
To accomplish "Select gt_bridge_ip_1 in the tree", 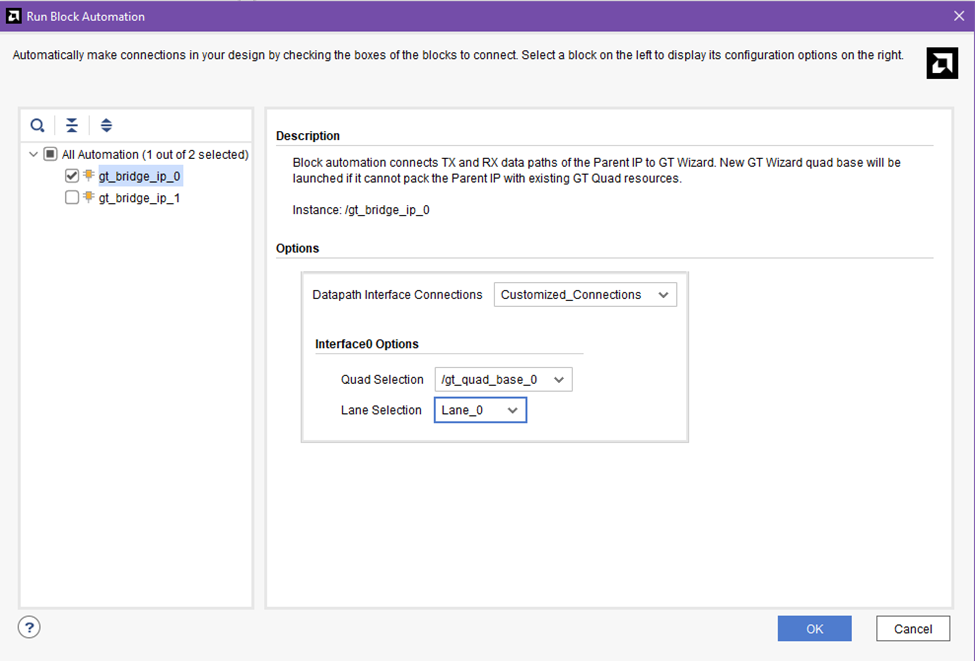I will [x=139, y=198].
